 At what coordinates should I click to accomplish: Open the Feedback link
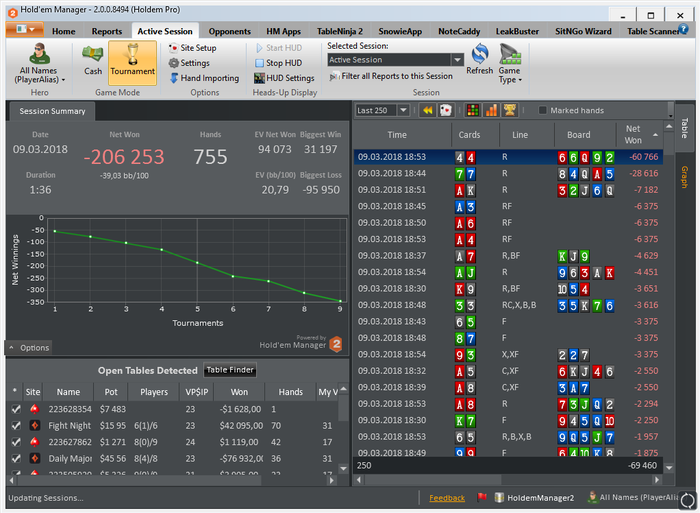click(447, 498)
